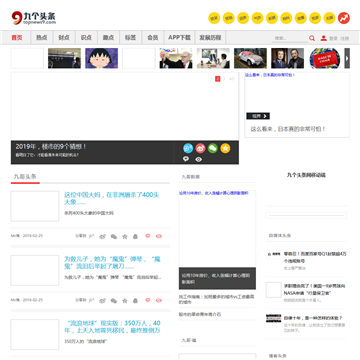Image resolution: width=360 pixels, height=360 pixels.
Task: Open comments on the 为救儿子 article
Action: coord(148,300)
